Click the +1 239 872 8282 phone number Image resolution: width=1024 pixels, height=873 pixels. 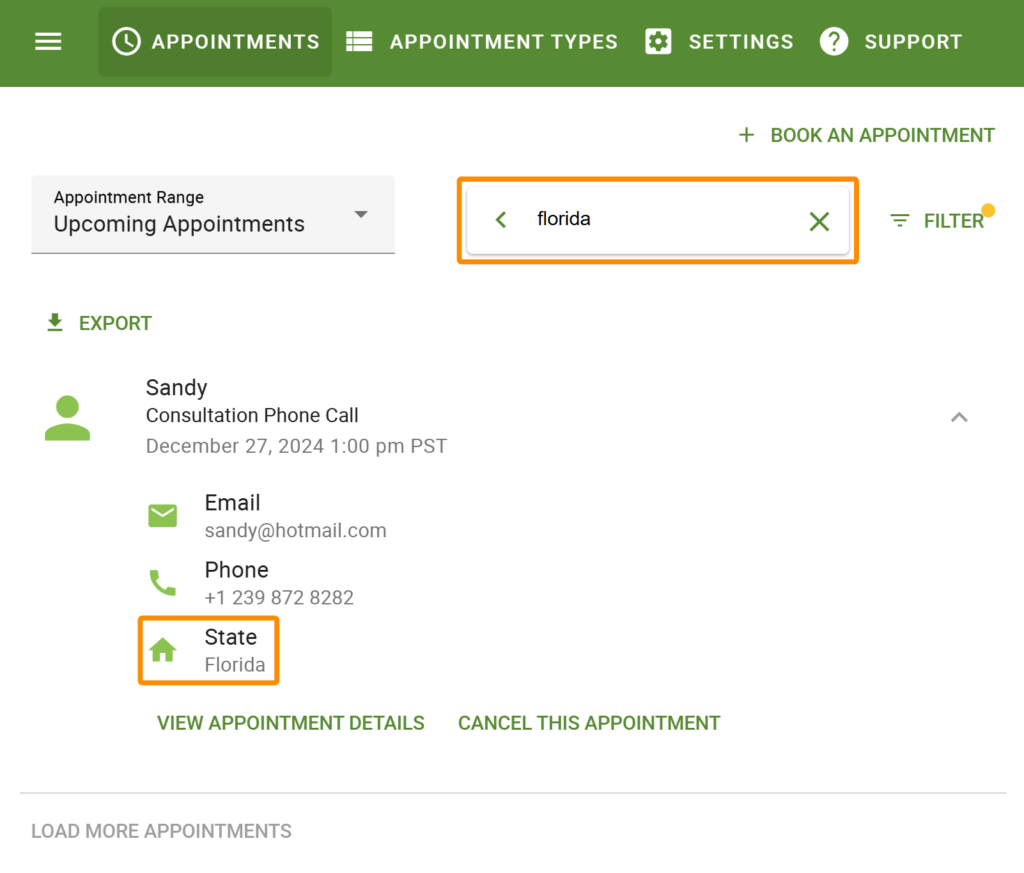pyautogui.click(x=279, y=597)
